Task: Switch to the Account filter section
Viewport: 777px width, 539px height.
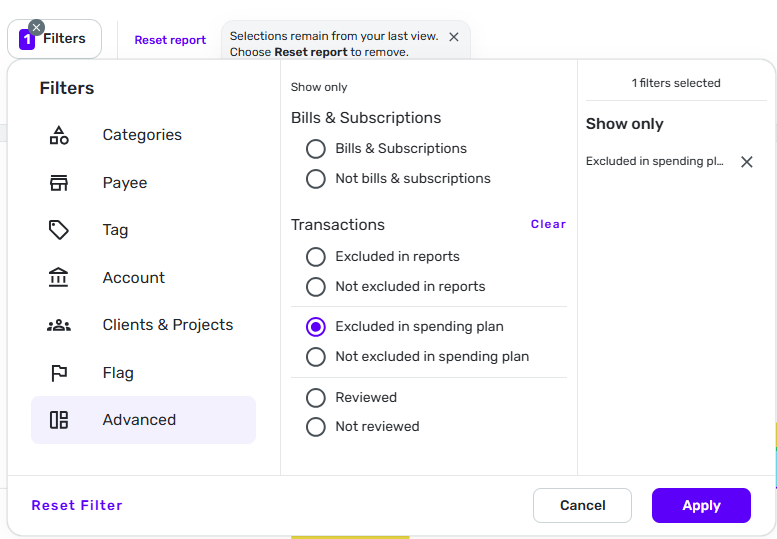Action: click(x=133, y=278)
